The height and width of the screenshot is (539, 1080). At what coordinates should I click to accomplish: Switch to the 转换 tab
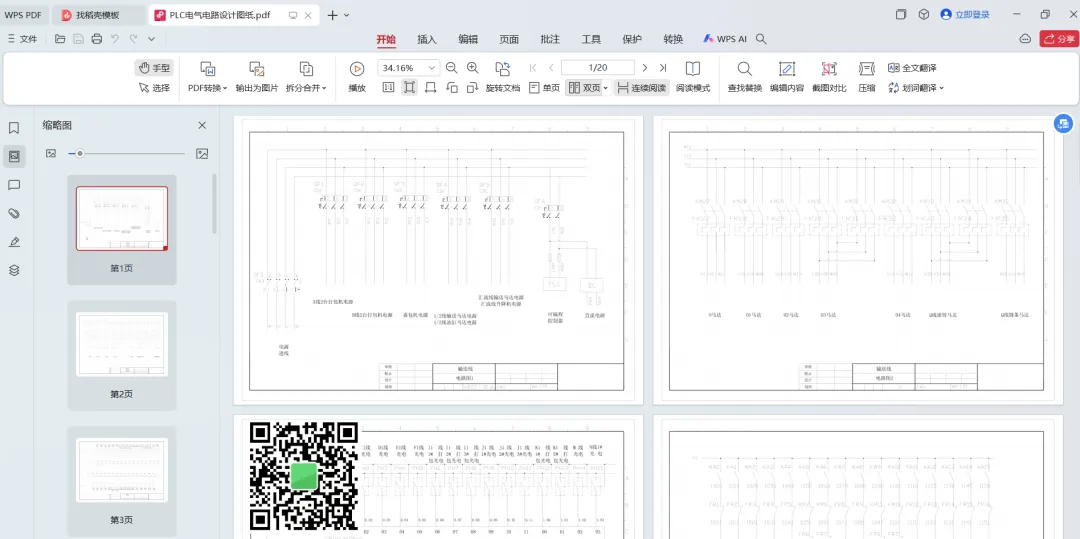[673, 39]
